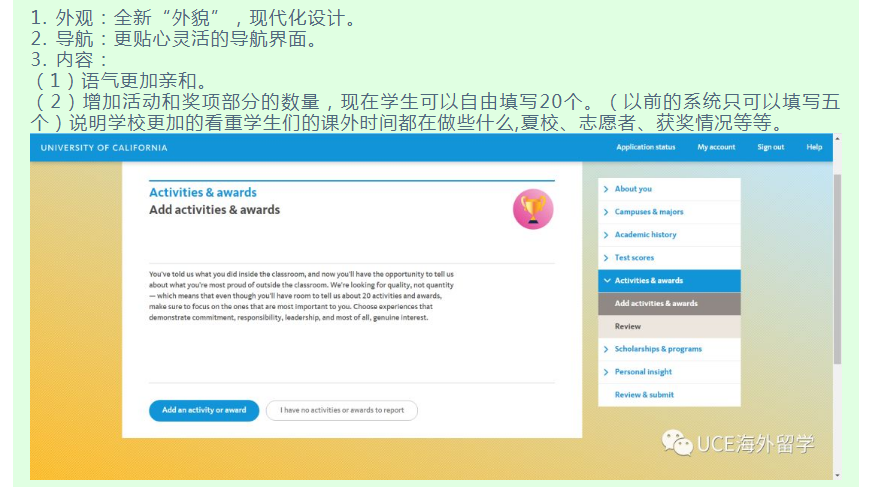The width and height of the screenshot is (871, 487).
Task: Collapse the highlighted Activities & awards sidebar section
Action: (x=648, y=281)
